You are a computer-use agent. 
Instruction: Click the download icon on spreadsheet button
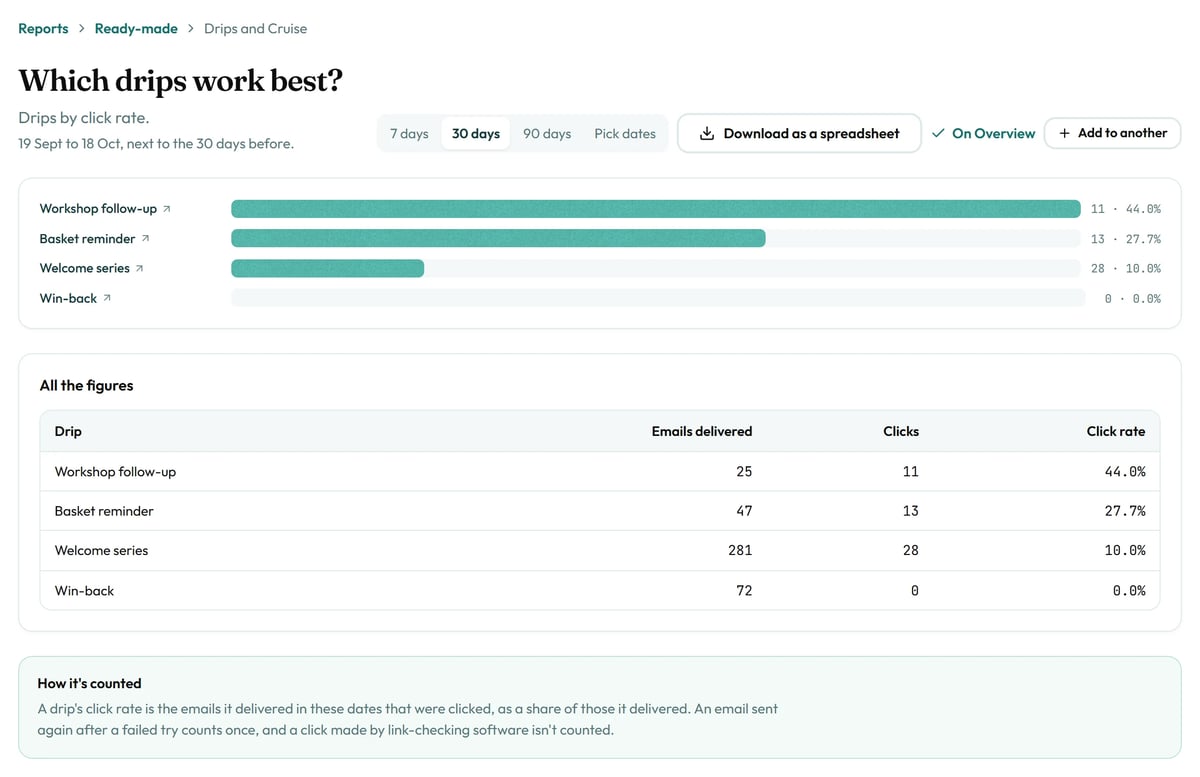pos(707,133)
